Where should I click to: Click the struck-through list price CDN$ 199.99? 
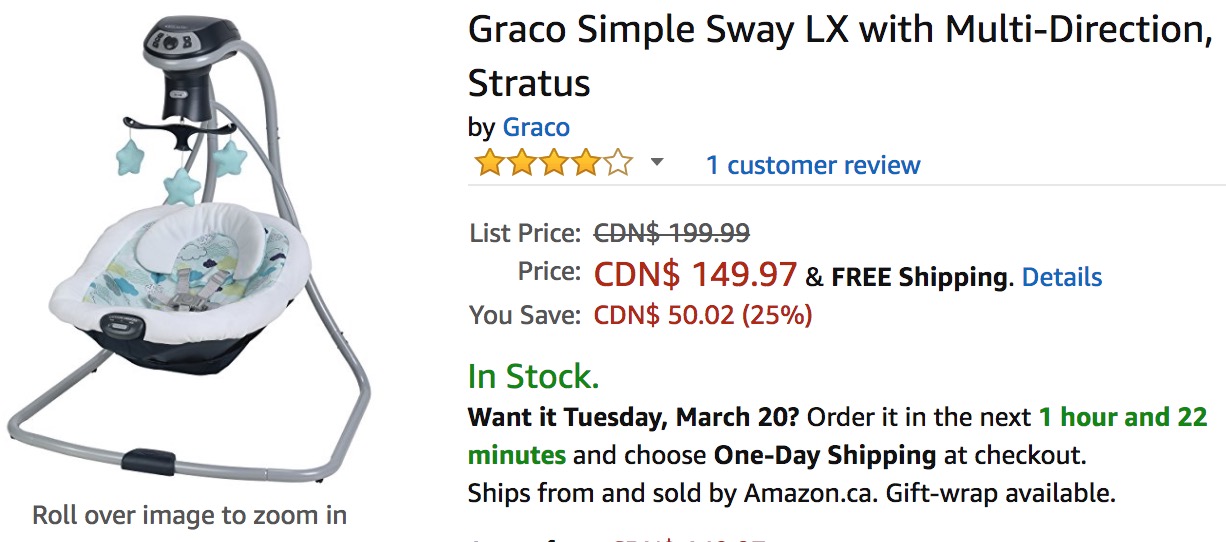click(x=672, y=233)
